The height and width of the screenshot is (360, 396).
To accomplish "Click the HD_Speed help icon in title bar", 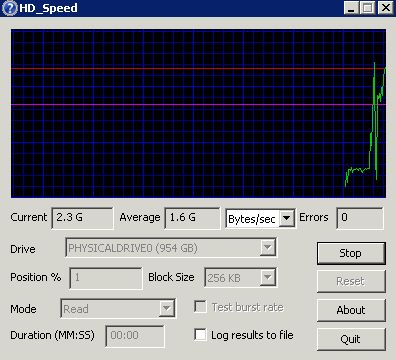I will pyautogui.click(x=9, y=8).
